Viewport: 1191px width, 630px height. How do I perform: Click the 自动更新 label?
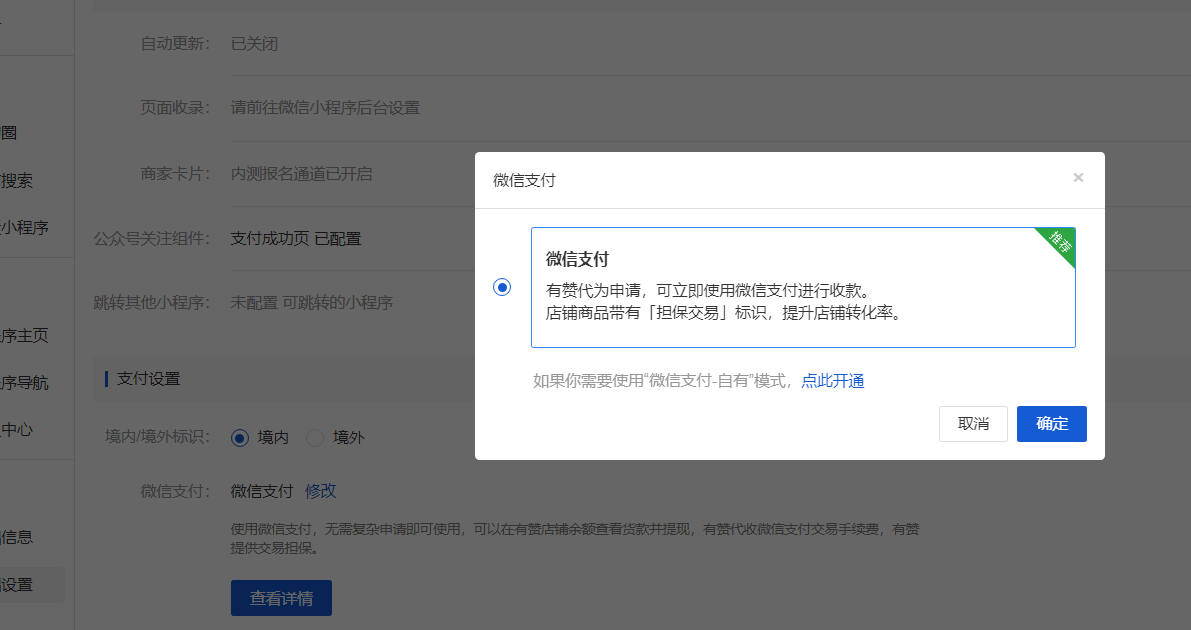point(175,44)
